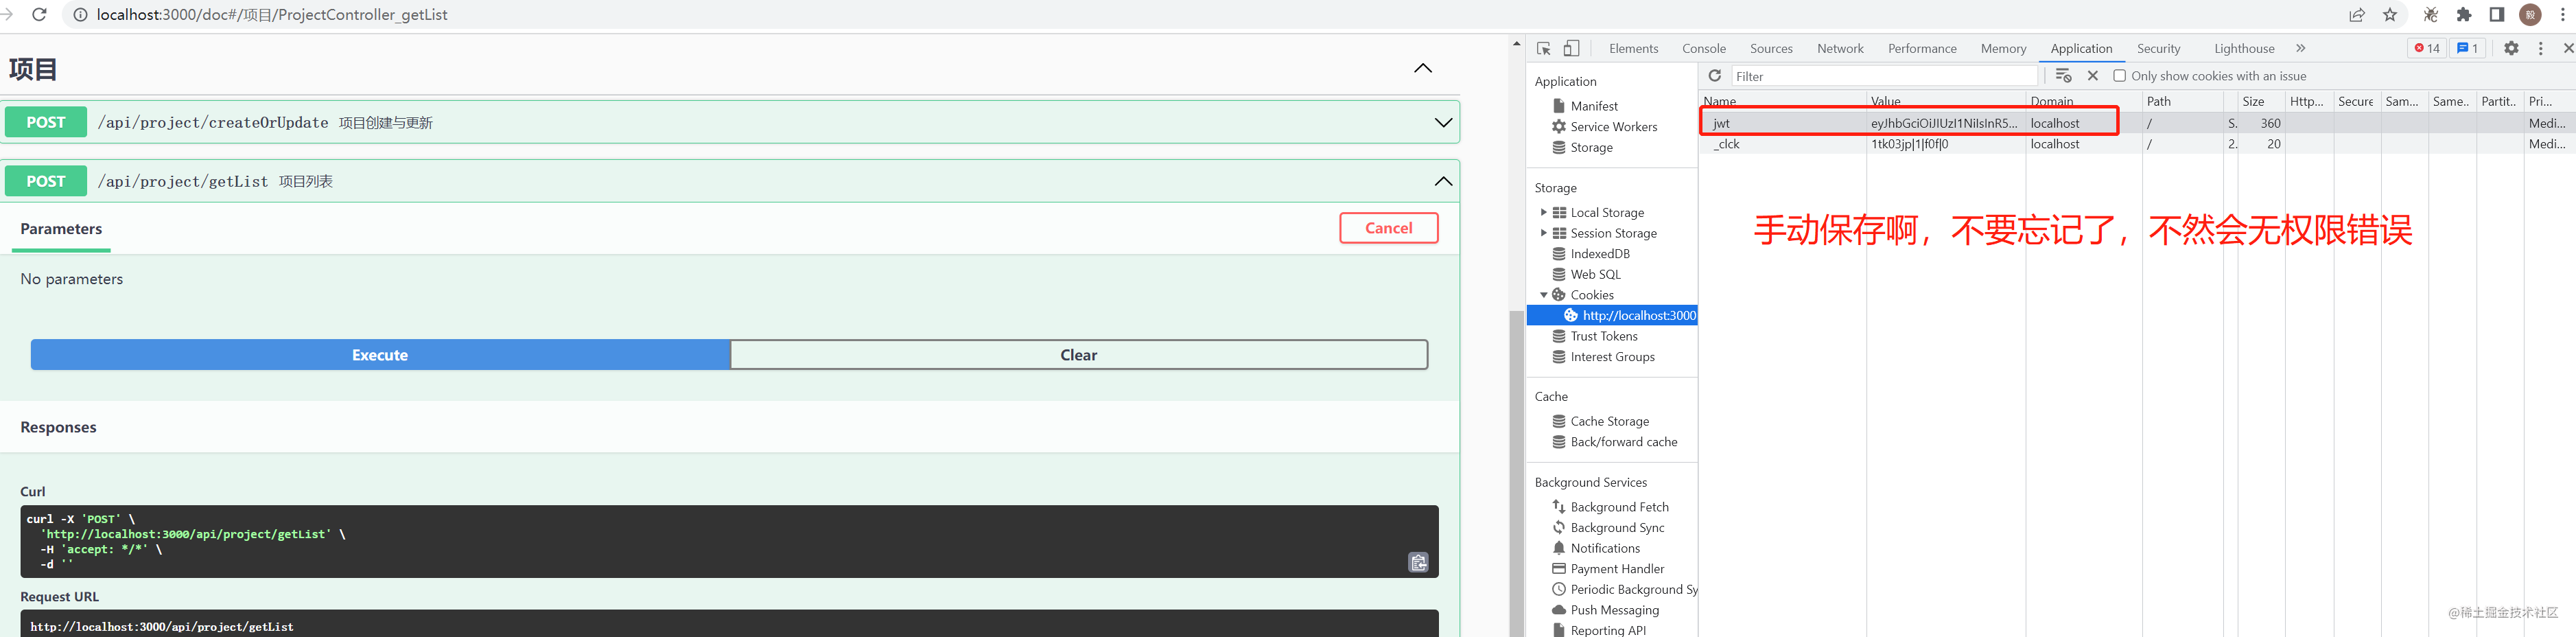Image resolution: width=2576 pixels, height=637 pixels.
Task: Open Trust Tokens entry
Action: click(x=1604, y=337)
